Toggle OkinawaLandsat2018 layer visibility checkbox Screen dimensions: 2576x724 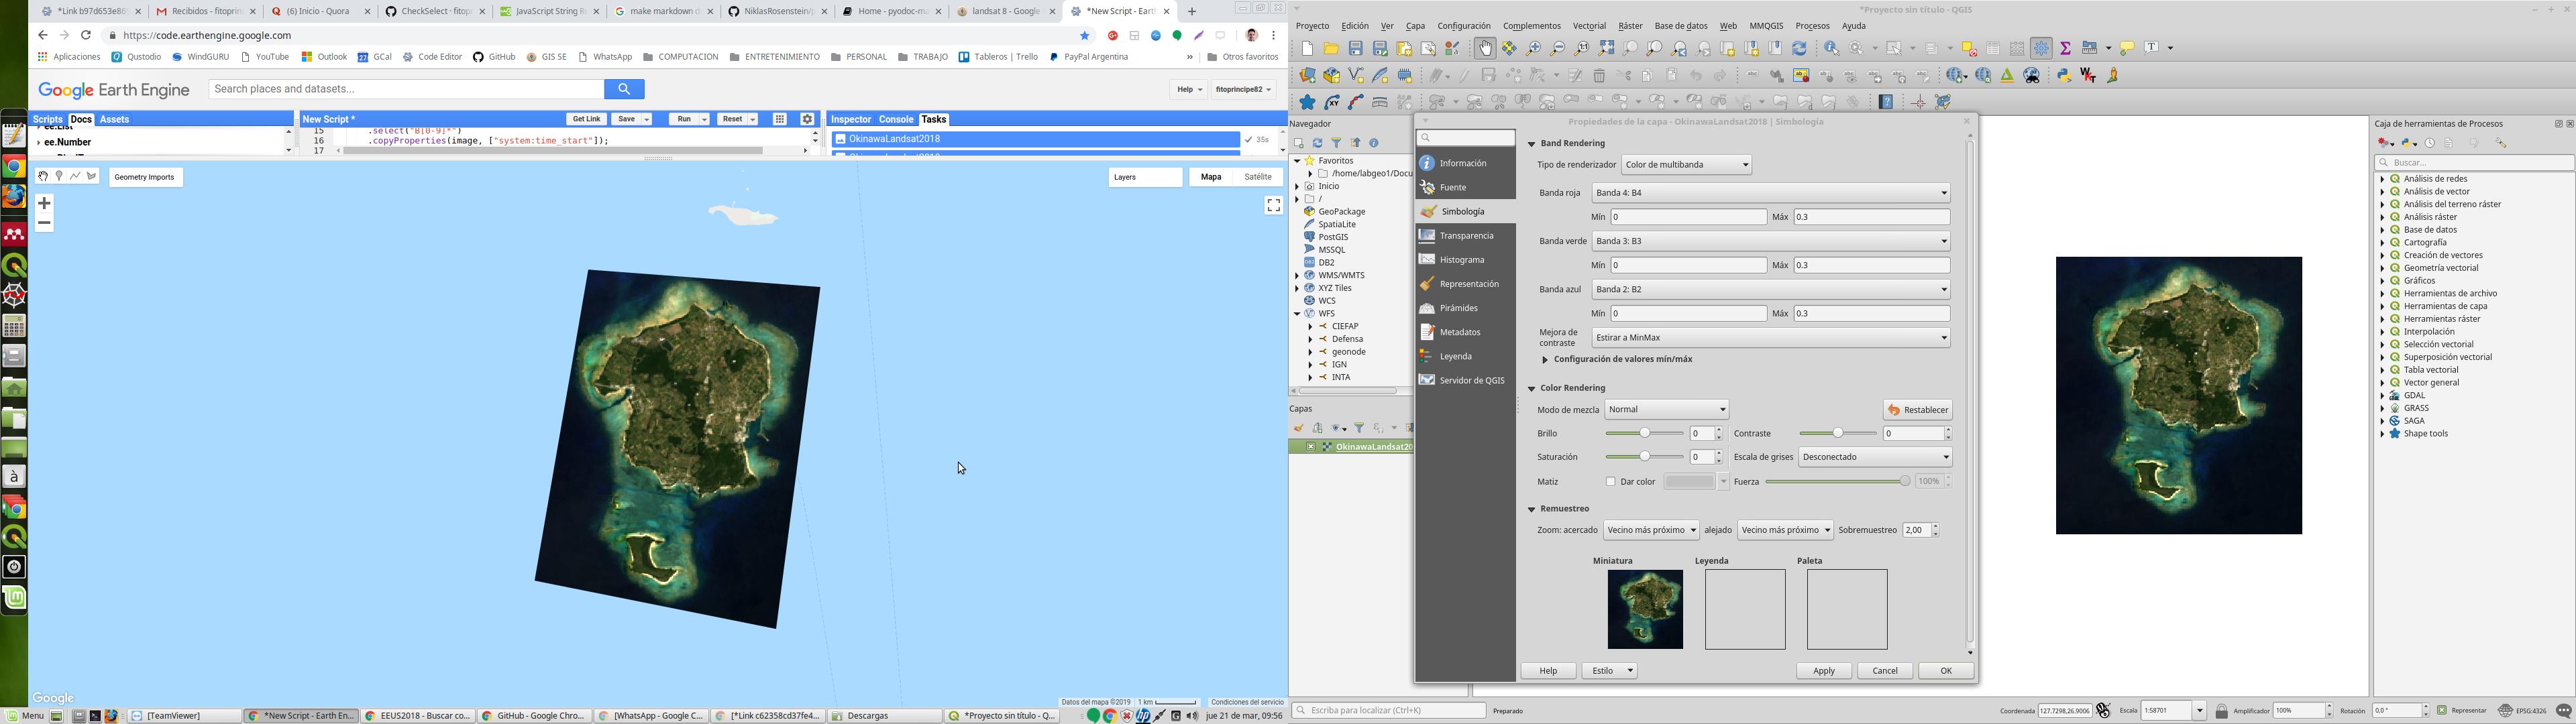point(1310,447)
